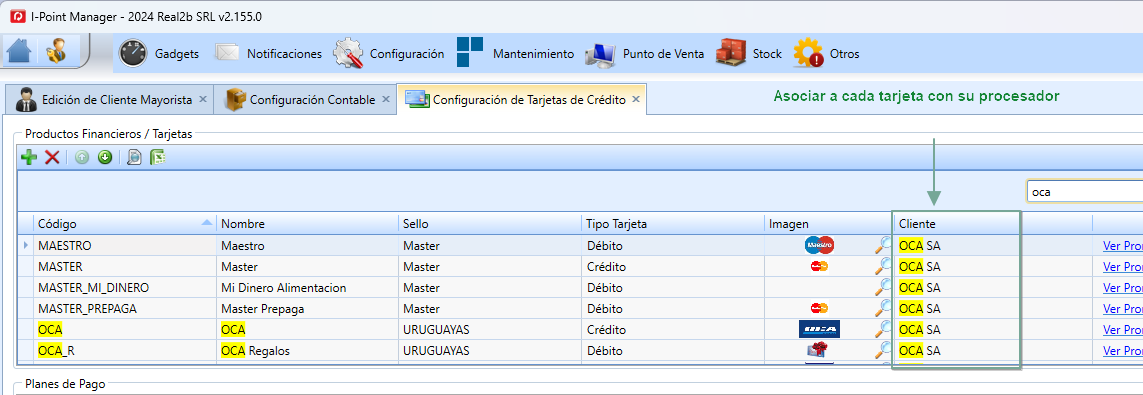
Task: Select the 'MAESTRO' code cell
Action: (125, 246)
